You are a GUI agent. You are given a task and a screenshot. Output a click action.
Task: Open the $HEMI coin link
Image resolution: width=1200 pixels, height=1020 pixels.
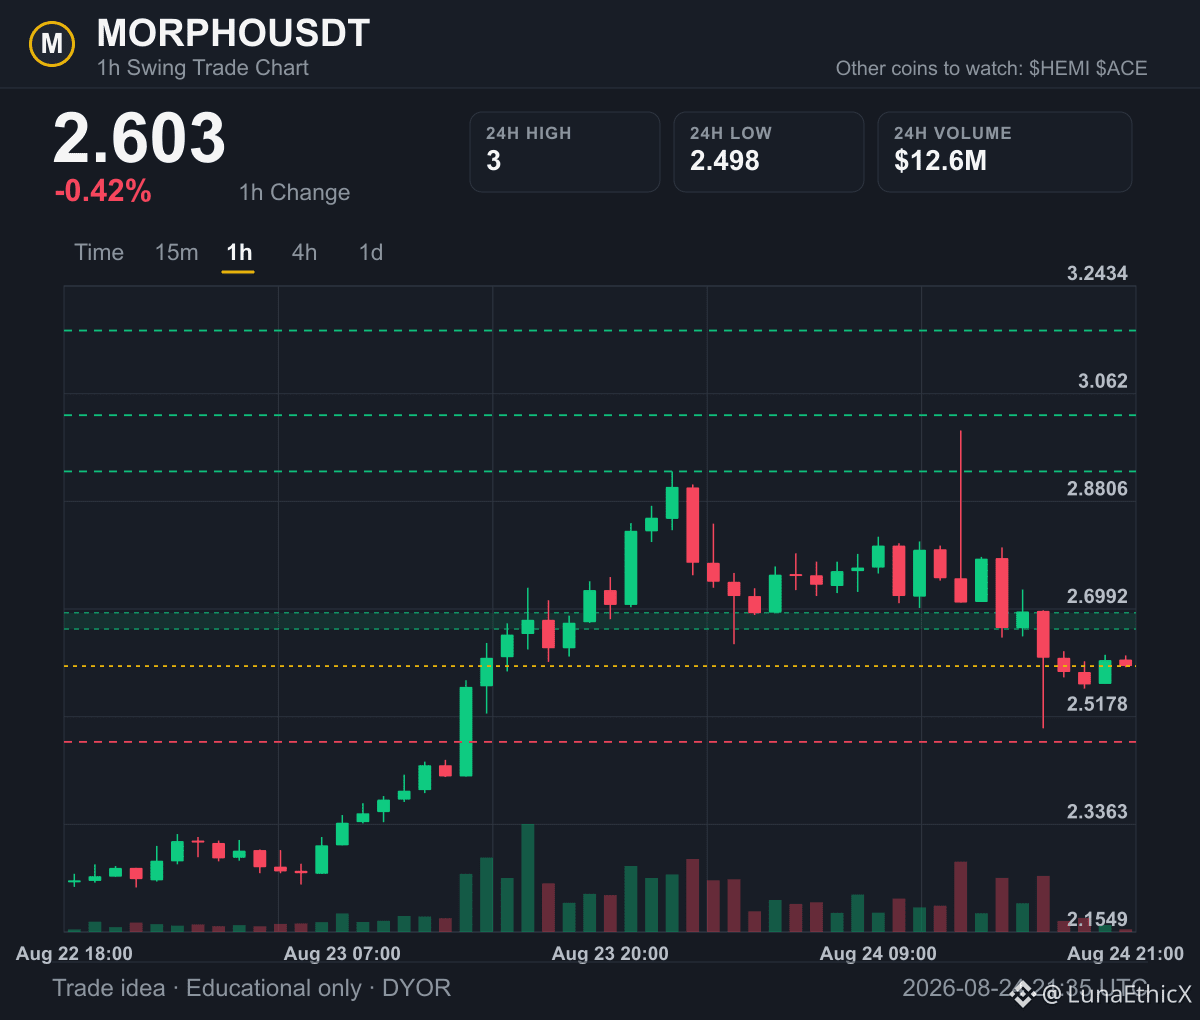click(x=1059, y=68)
